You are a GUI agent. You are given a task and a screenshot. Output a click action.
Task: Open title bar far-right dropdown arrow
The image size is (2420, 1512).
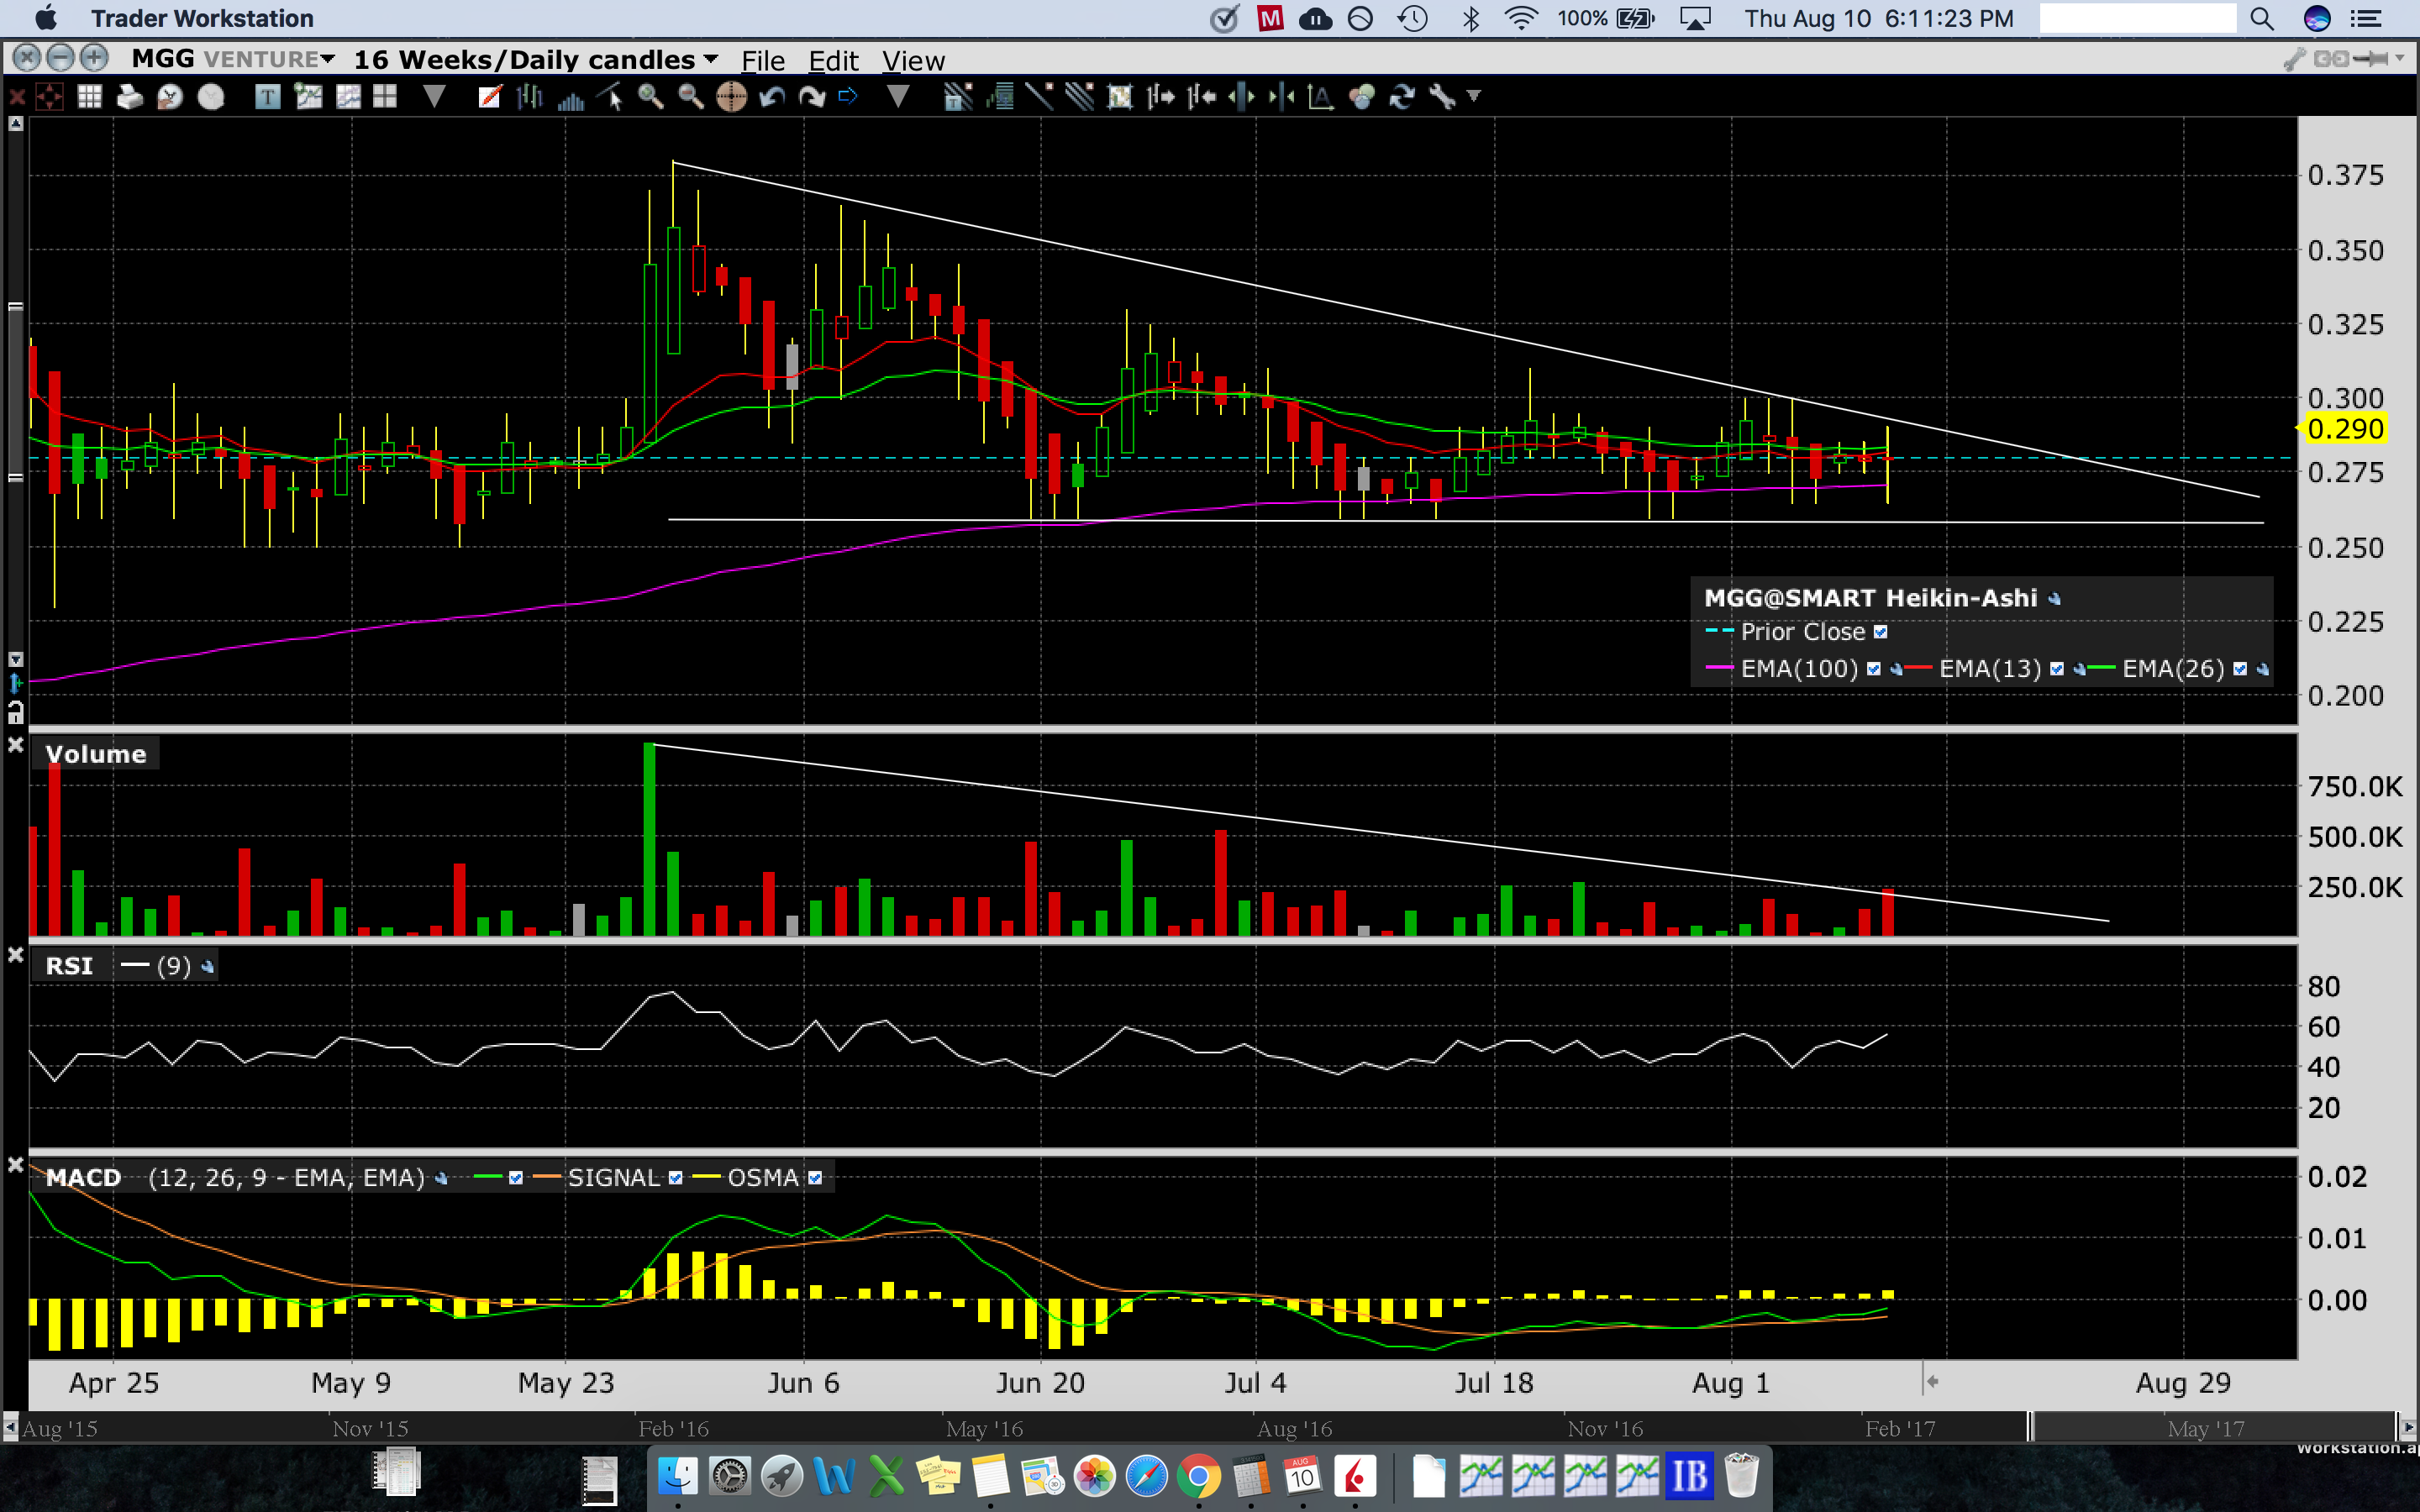(x=2400, y=59)
